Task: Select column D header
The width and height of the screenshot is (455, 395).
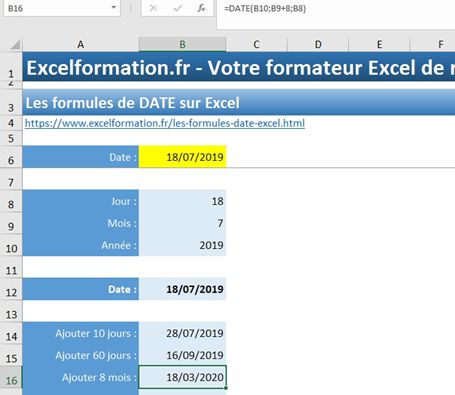Action: [318, 44]
